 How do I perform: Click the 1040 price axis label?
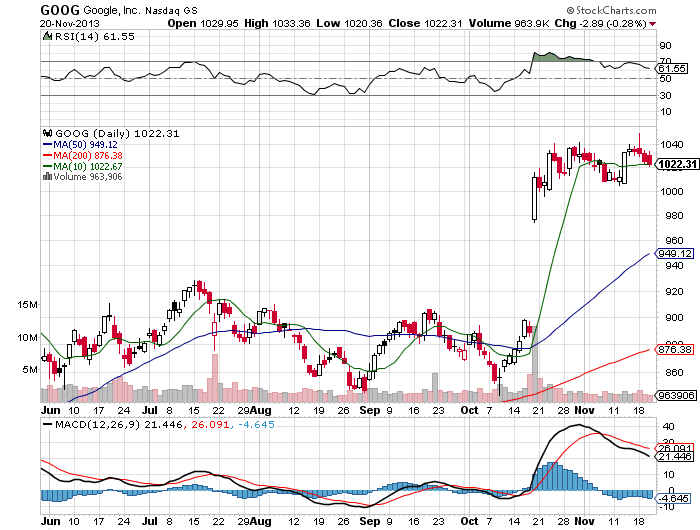(x=671, y=144)
